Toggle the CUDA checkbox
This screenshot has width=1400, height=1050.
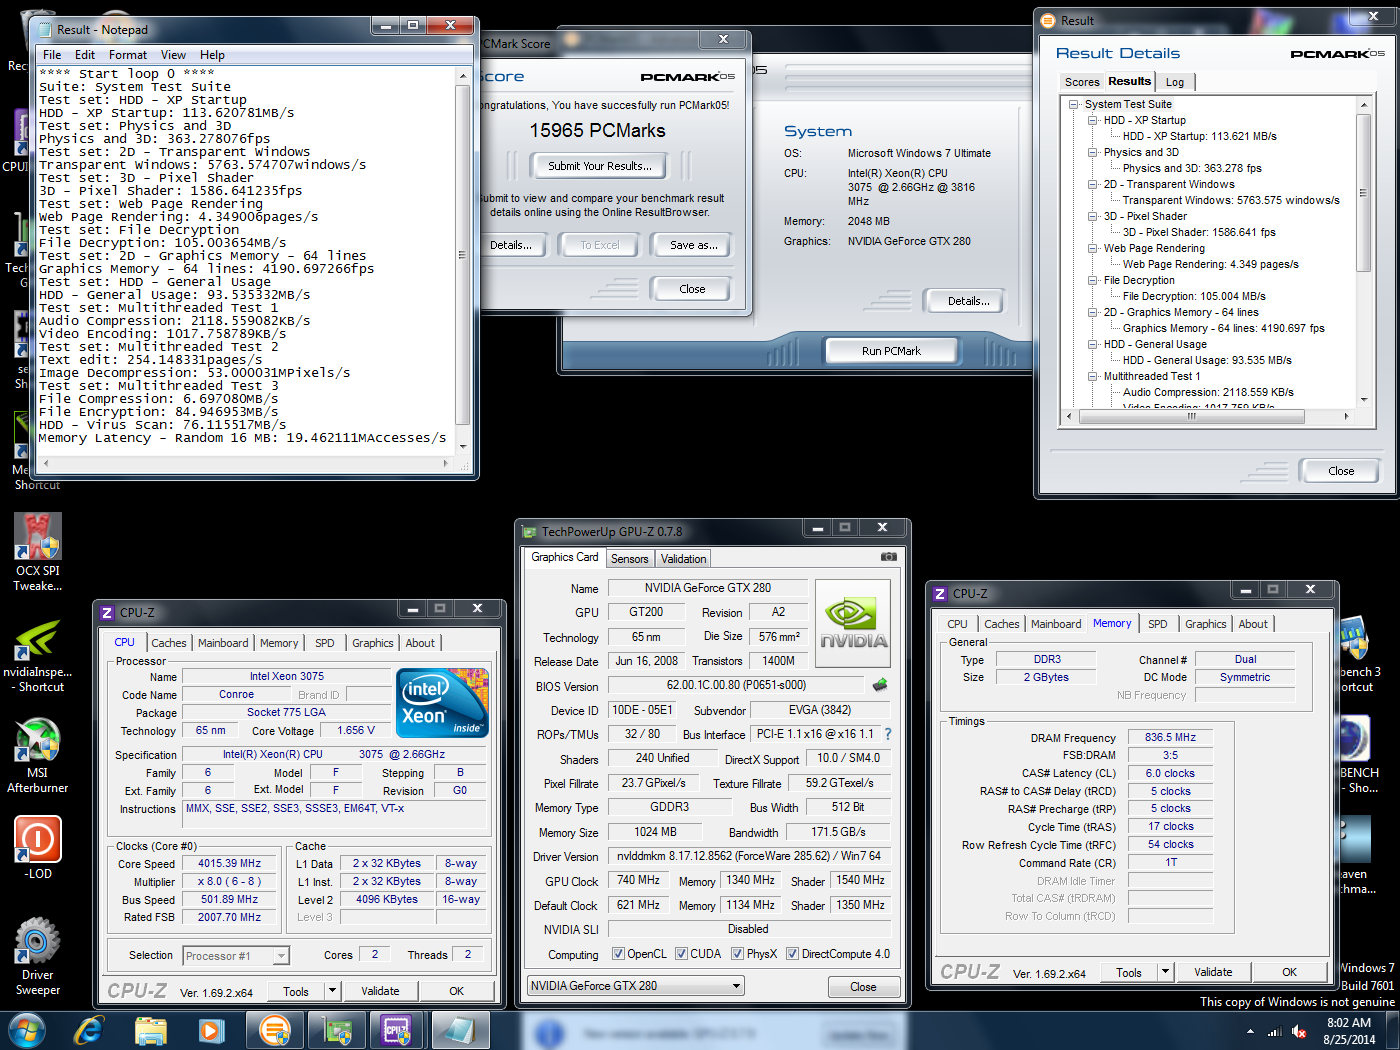[x=681, y=954]
